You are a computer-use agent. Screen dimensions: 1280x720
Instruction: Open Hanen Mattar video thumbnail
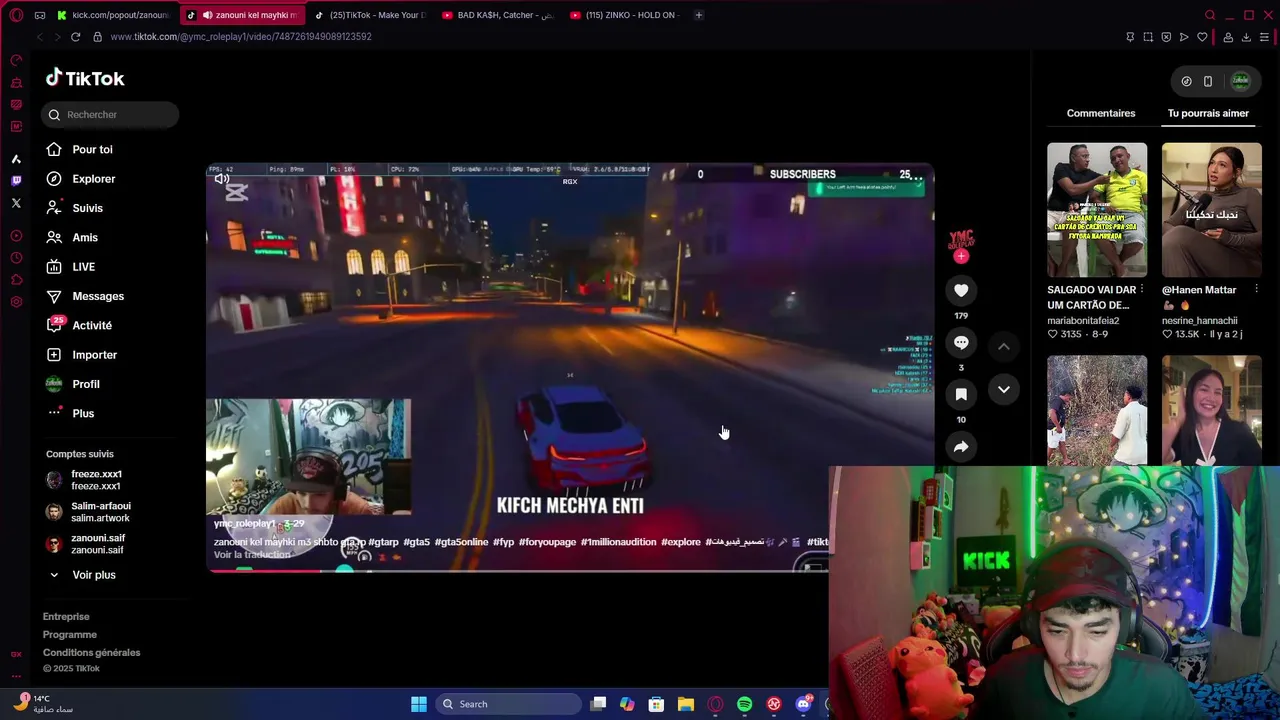click(x=1212, y=210)
